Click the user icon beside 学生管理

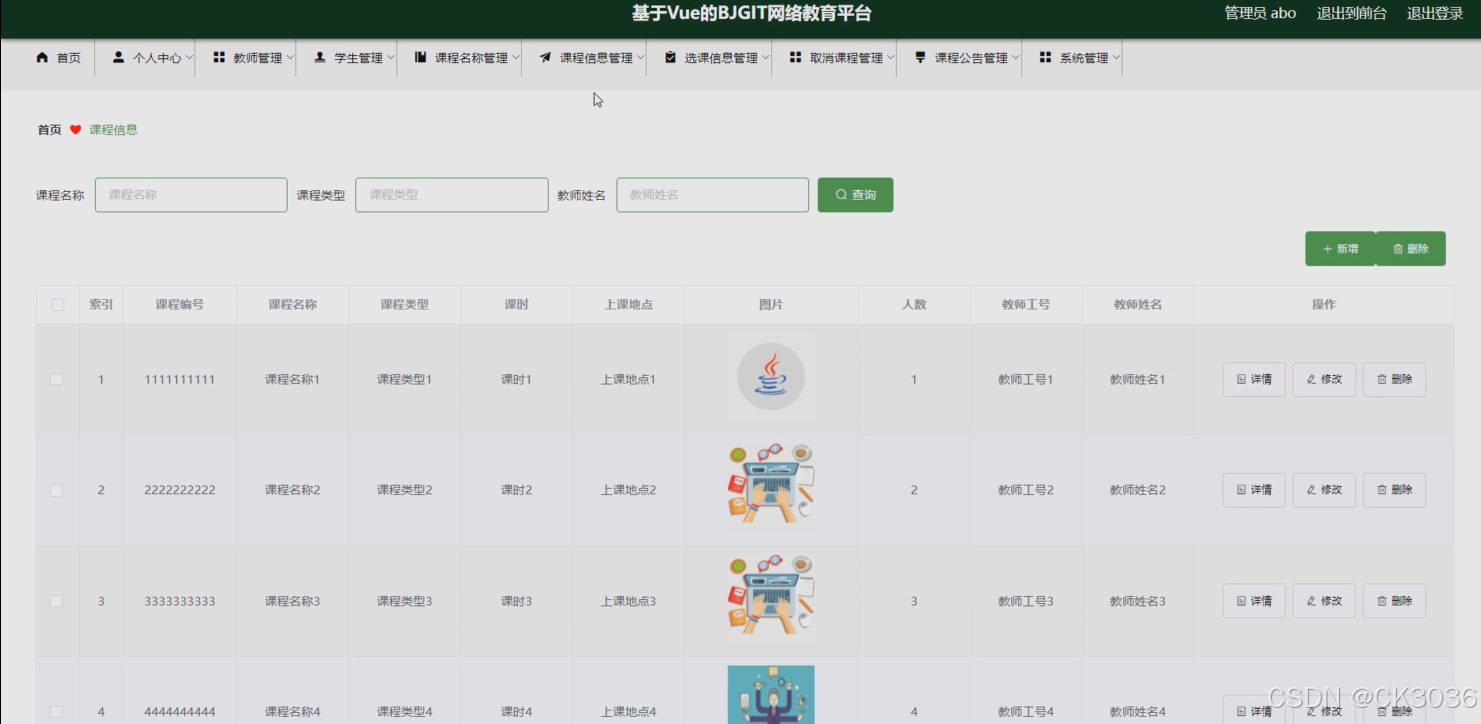(320, 58)
